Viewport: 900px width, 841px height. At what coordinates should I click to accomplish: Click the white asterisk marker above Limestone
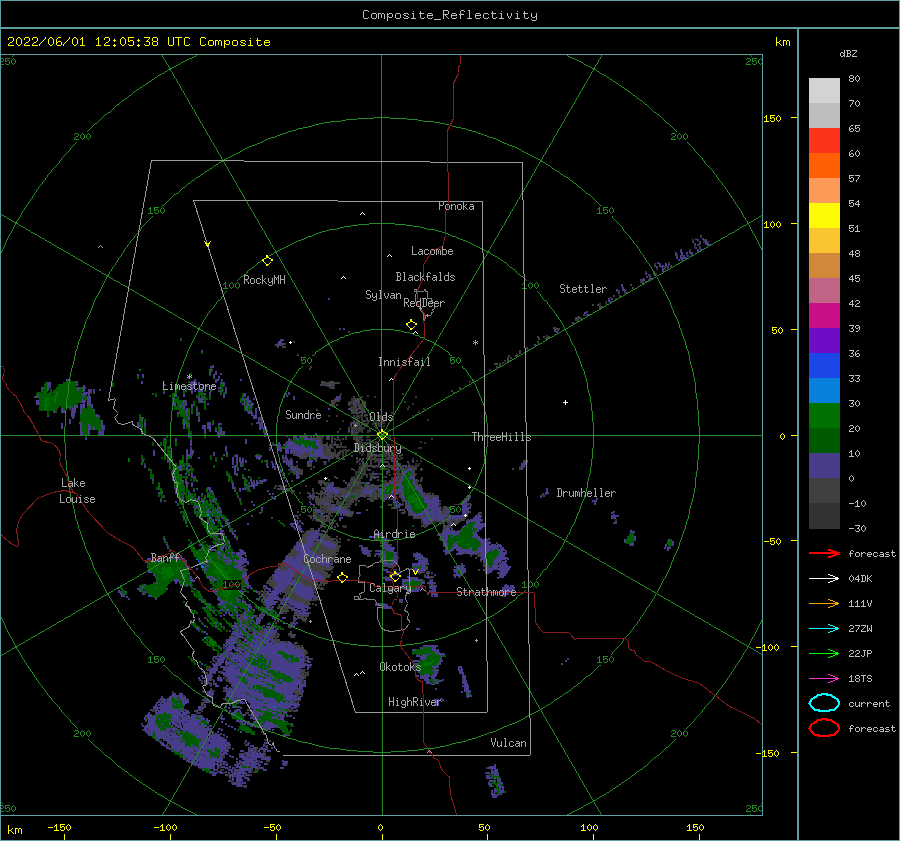189,377
